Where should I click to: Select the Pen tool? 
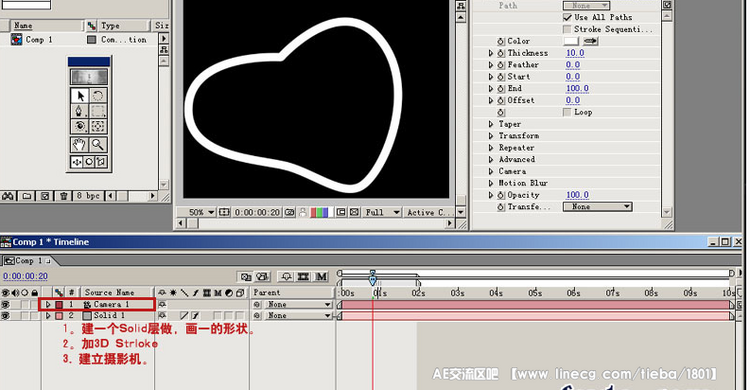[80, 111]
